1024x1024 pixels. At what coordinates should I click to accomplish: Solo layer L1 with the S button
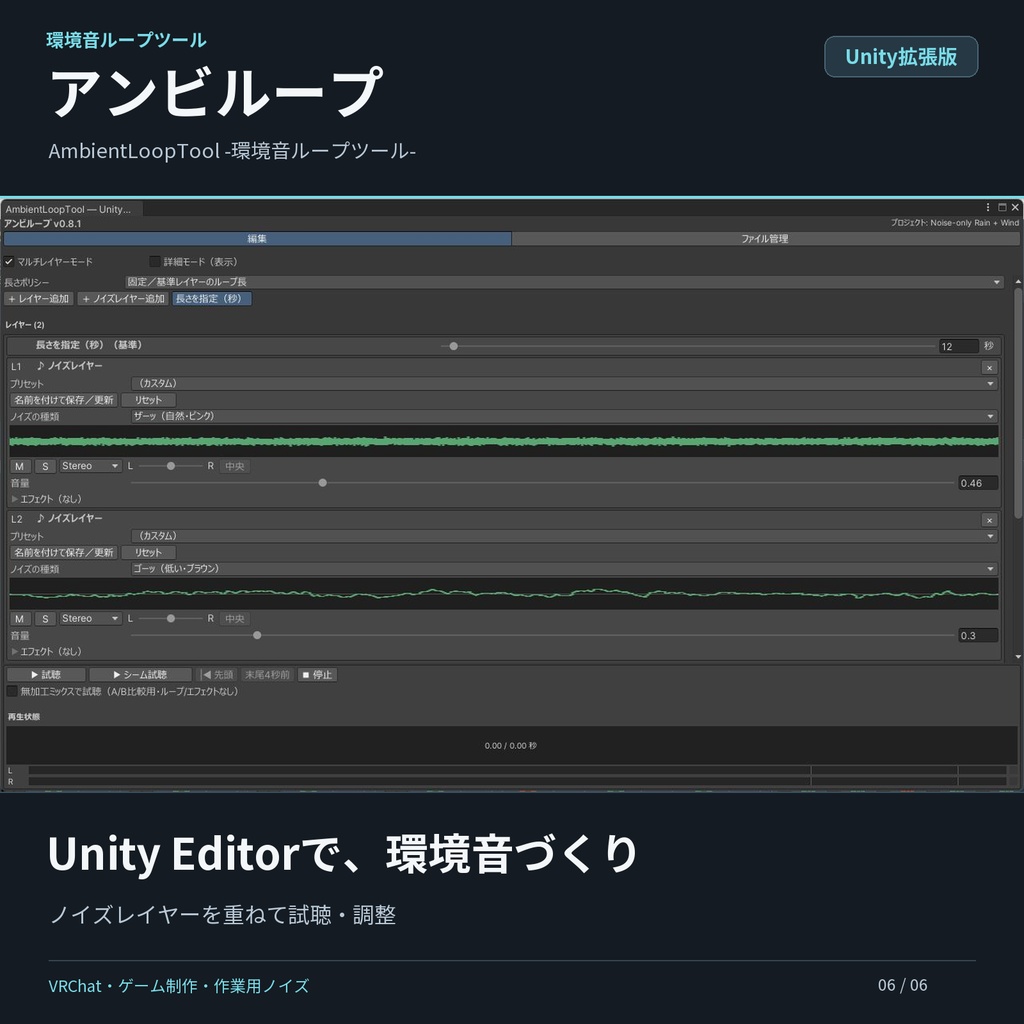pos(45,466)
